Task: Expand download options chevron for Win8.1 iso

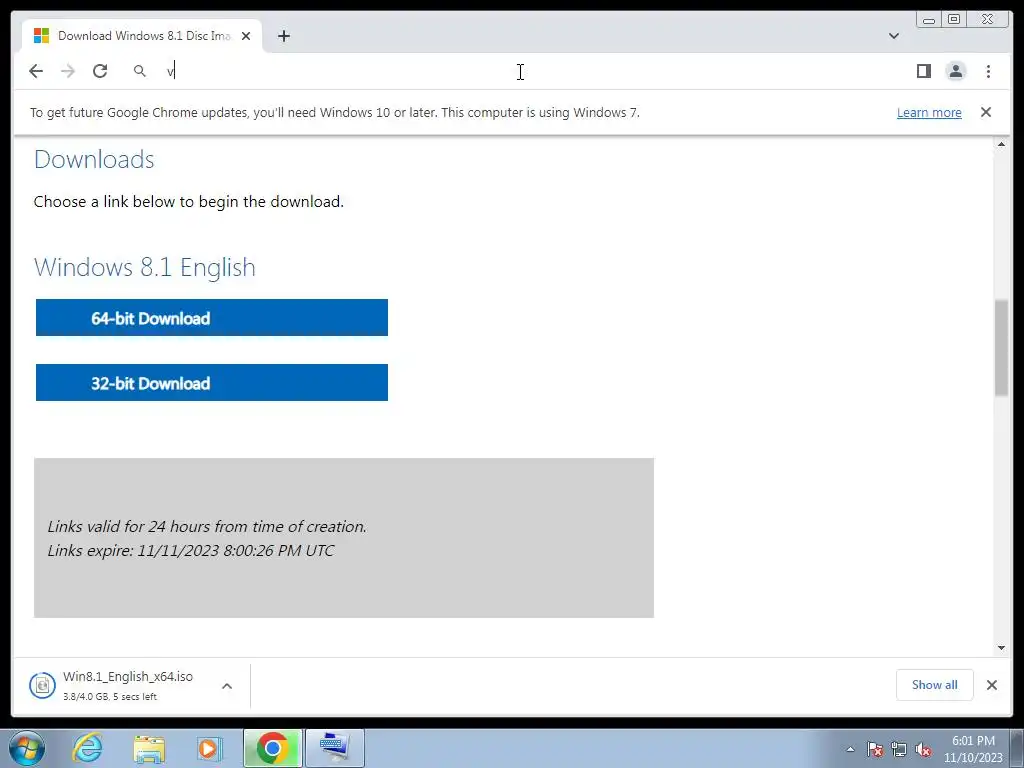Action: coord(227,686)
